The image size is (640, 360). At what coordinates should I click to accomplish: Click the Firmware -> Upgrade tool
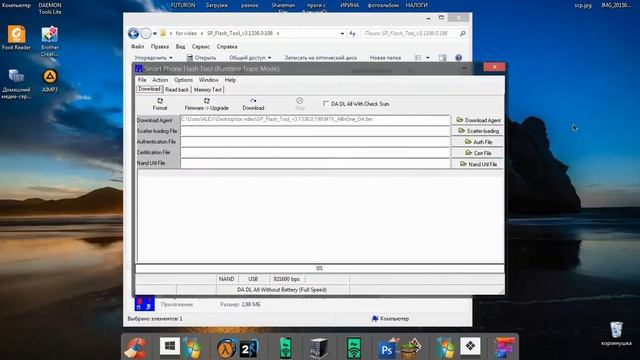pyautogui.click(x=207, y=104)
